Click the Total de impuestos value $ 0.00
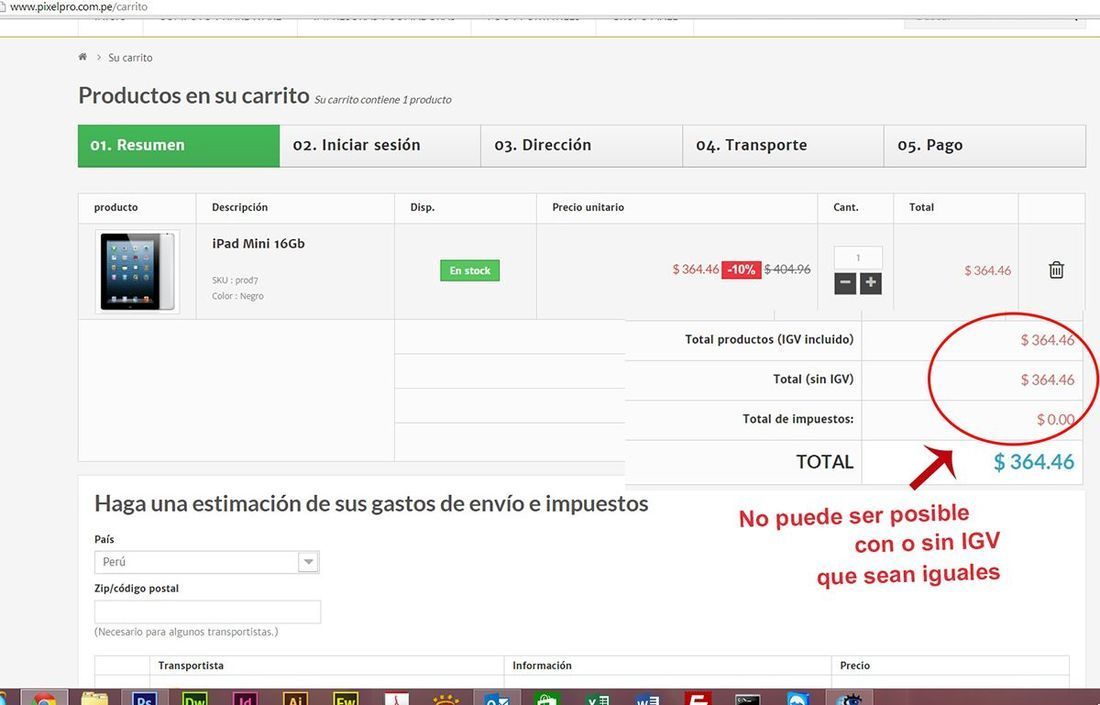This screenshot has width=1100, height=705. (1055, 419)
